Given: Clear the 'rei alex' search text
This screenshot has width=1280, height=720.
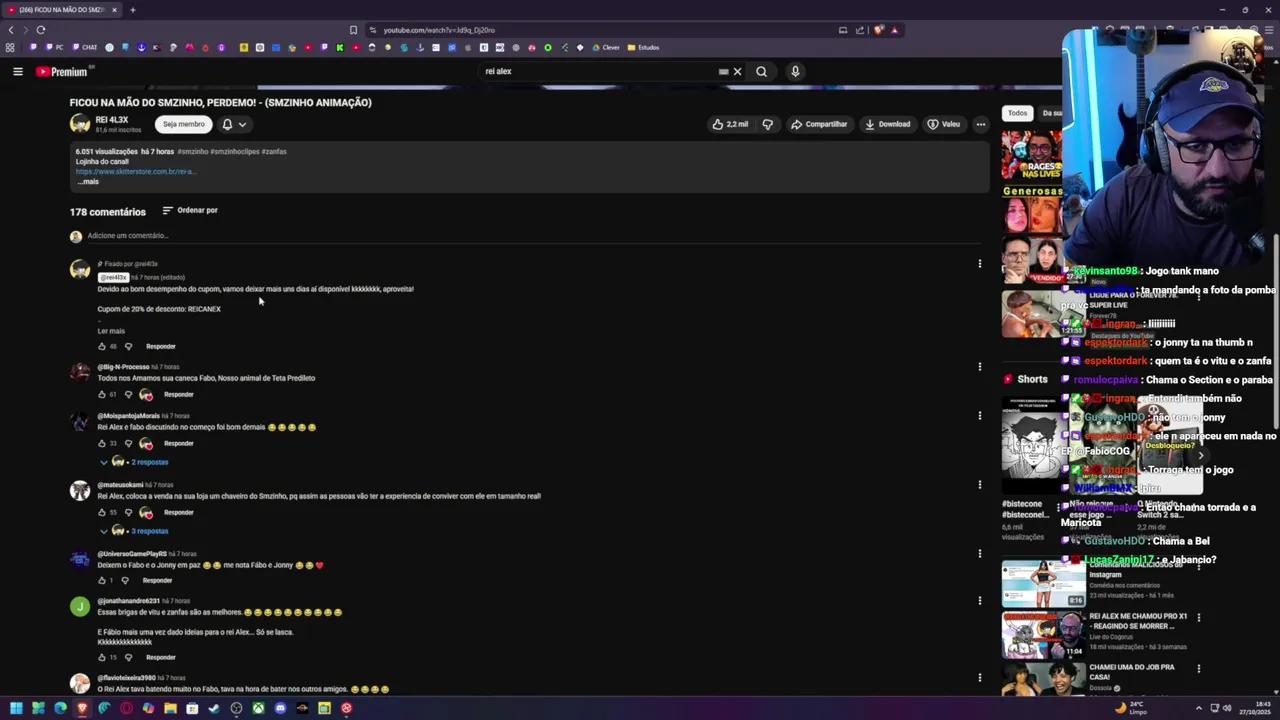Looking at the screenshot, I should (x=737, y=71).
